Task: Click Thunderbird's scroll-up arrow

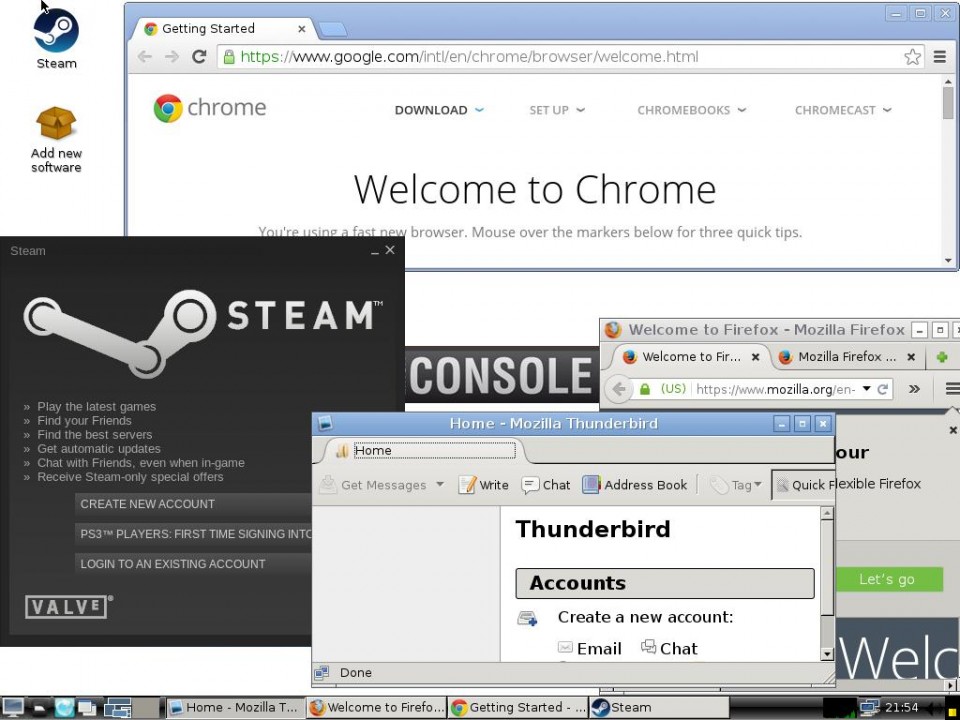Action: click(827, 513)
